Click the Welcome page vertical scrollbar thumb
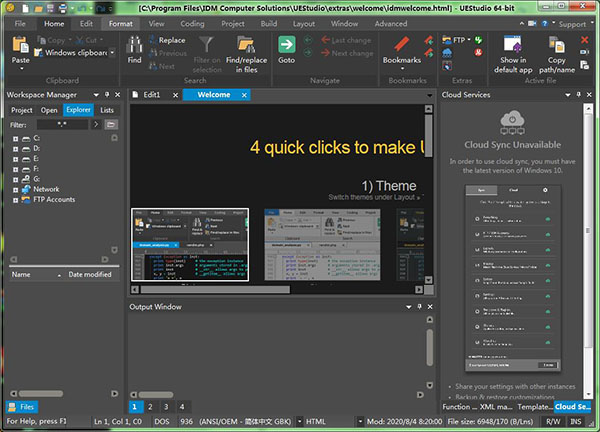Image resolution: width=600 pixels, height=432 pixels. pyautogui.click(x=429, y=135)
